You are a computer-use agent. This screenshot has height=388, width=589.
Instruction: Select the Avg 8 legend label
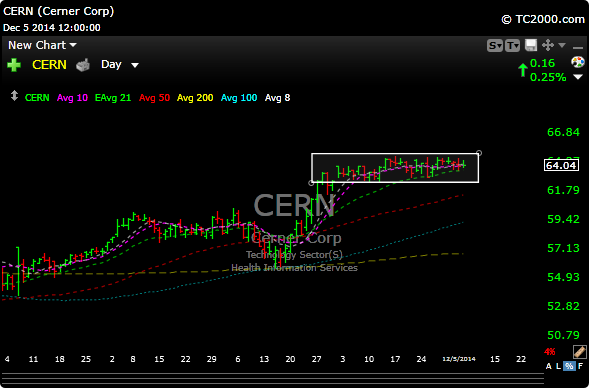pos(278,98)
